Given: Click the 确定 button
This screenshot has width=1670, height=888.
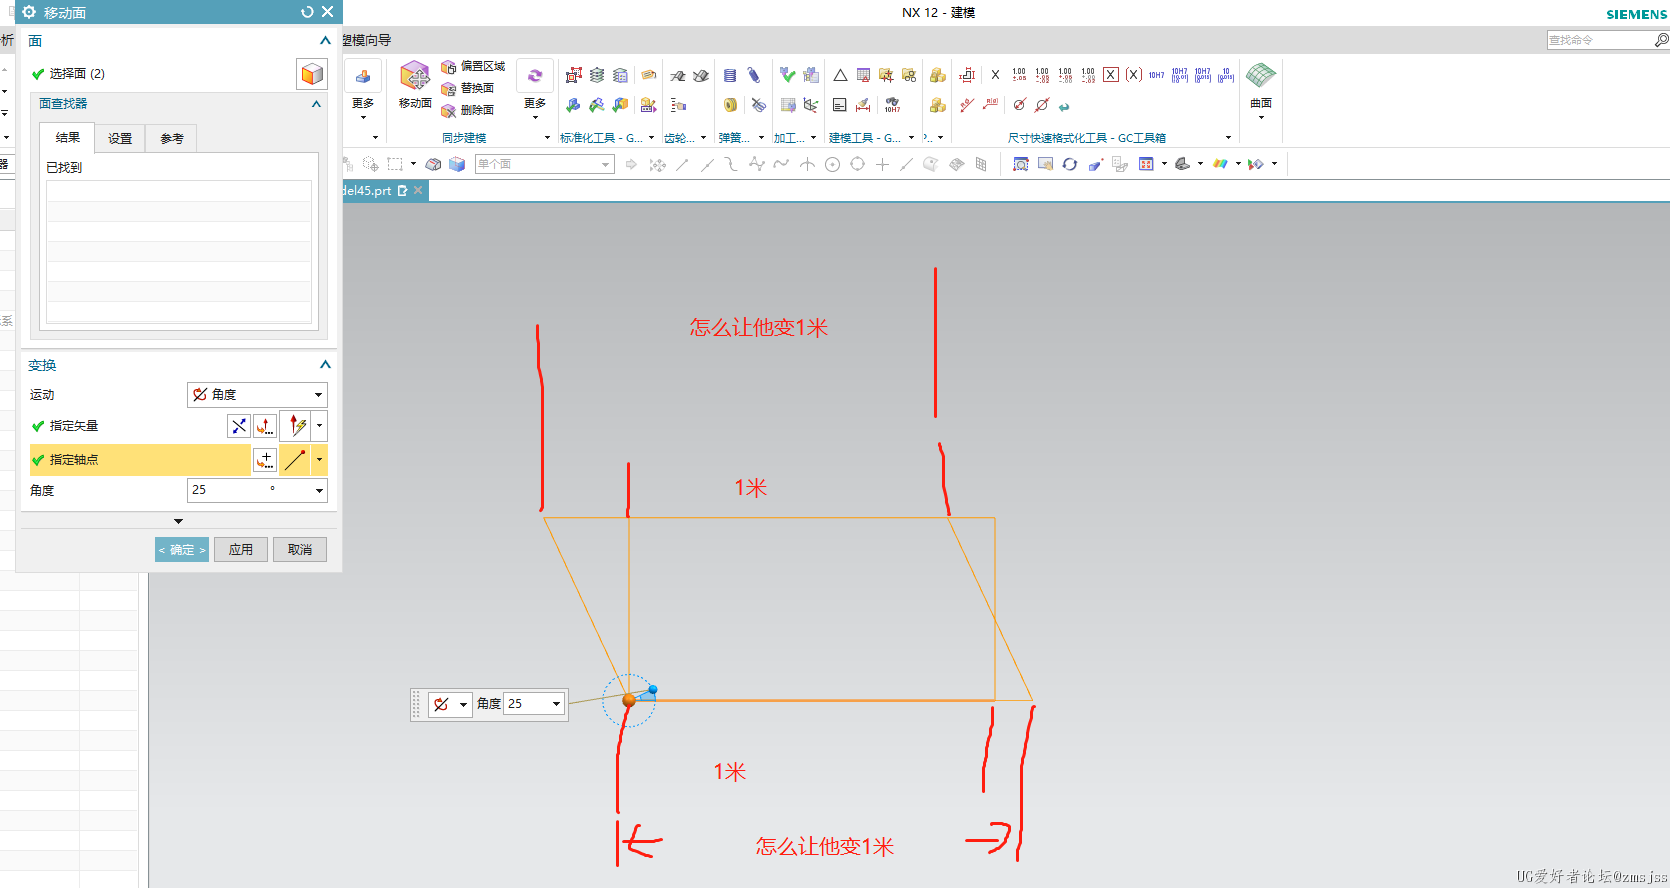Looking at the screenshot, I should pos(182,550).
